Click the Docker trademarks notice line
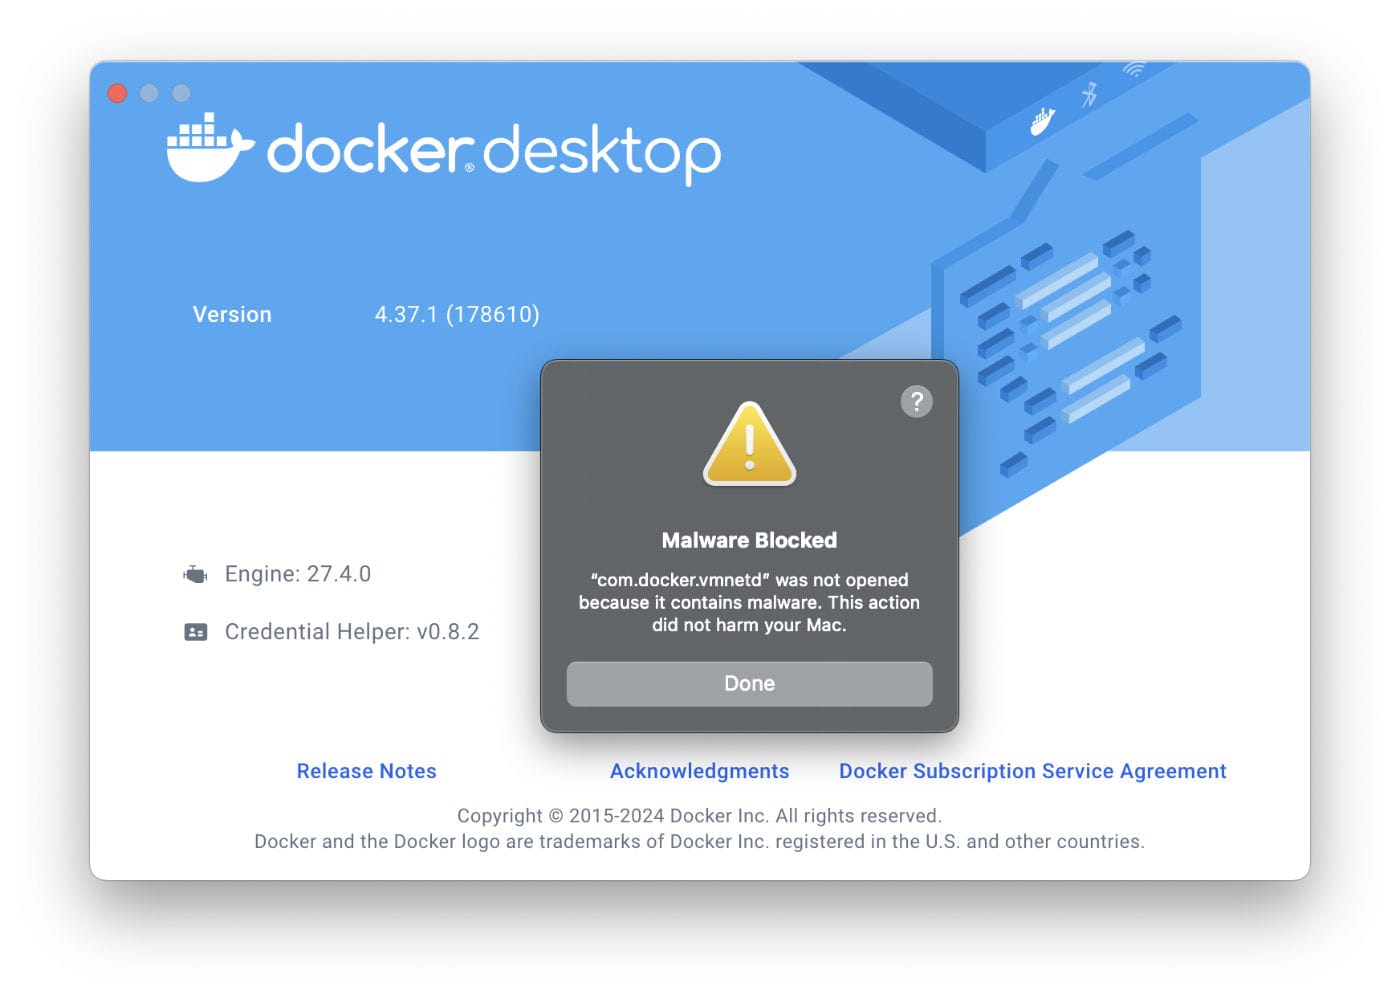Image resolution: width=1400 pixels, height=999 pixels. tap(699, 841)
